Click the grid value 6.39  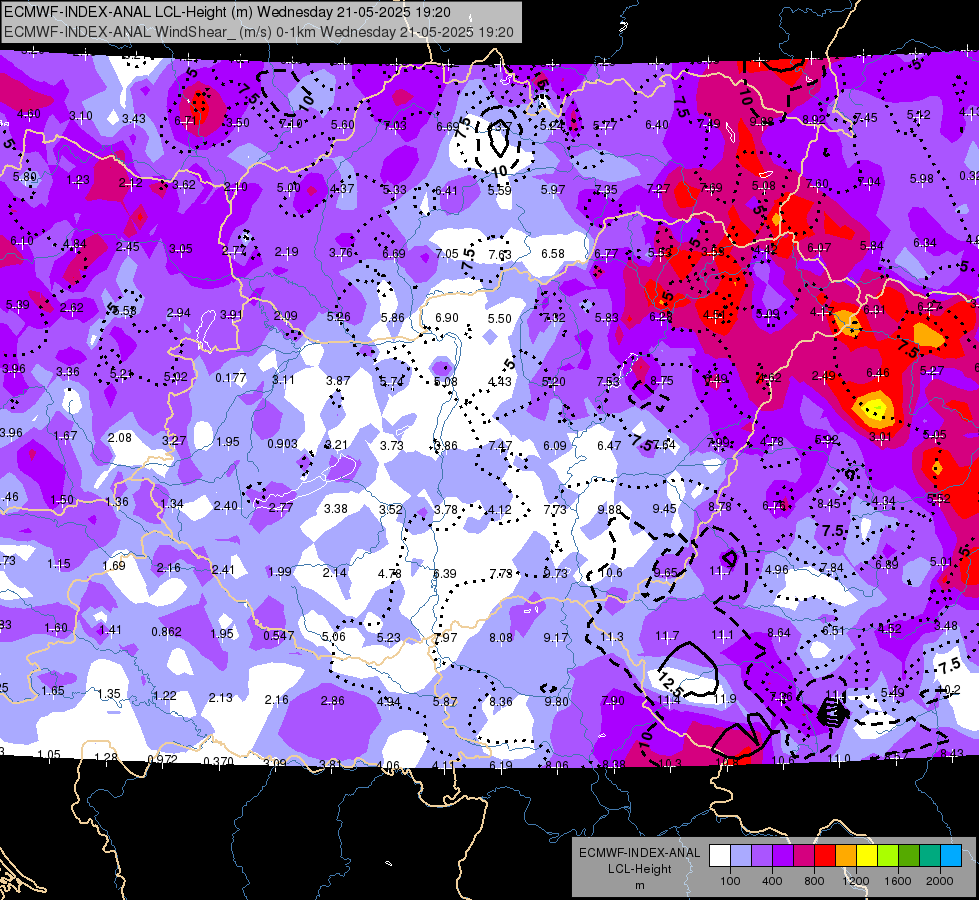tap(445, 573)
